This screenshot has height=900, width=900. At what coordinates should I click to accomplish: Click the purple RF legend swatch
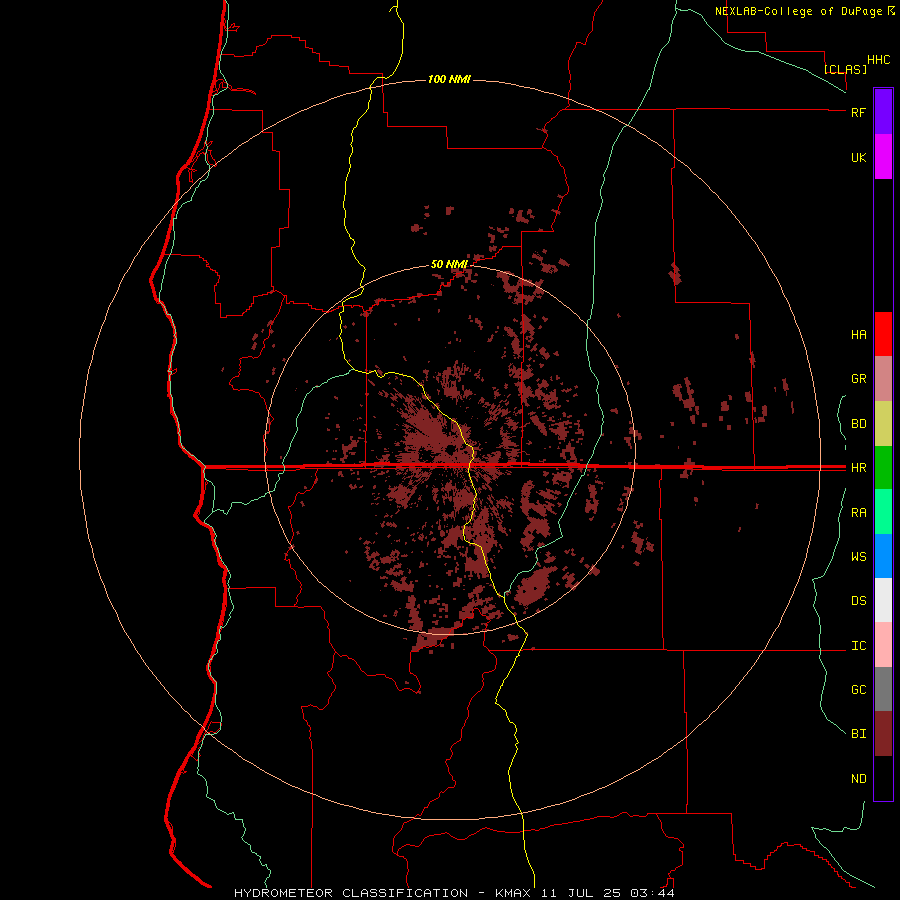click(x=883, y=112)
